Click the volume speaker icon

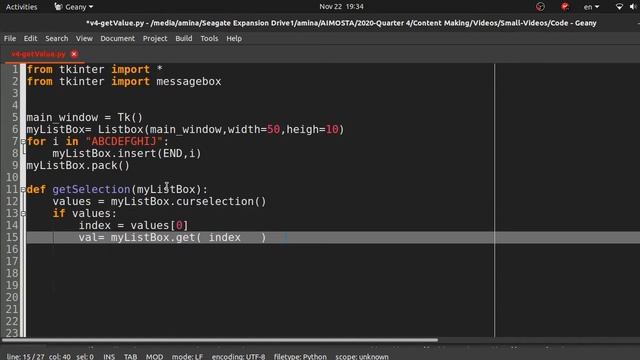[x=633, y=7]
